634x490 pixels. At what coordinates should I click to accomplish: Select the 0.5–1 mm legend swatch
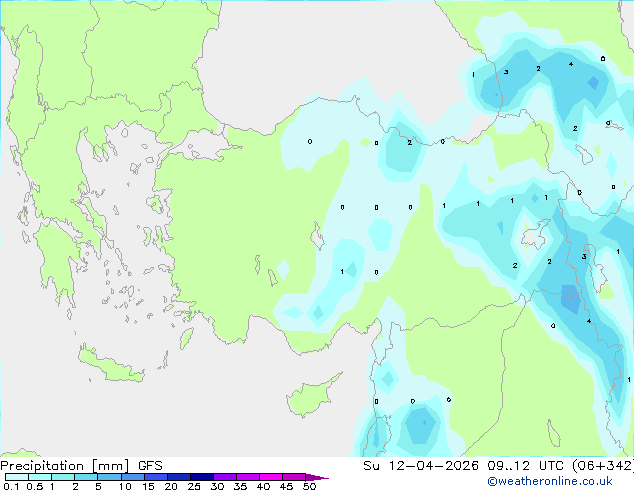pyautogui.click(x=40, y=477)
